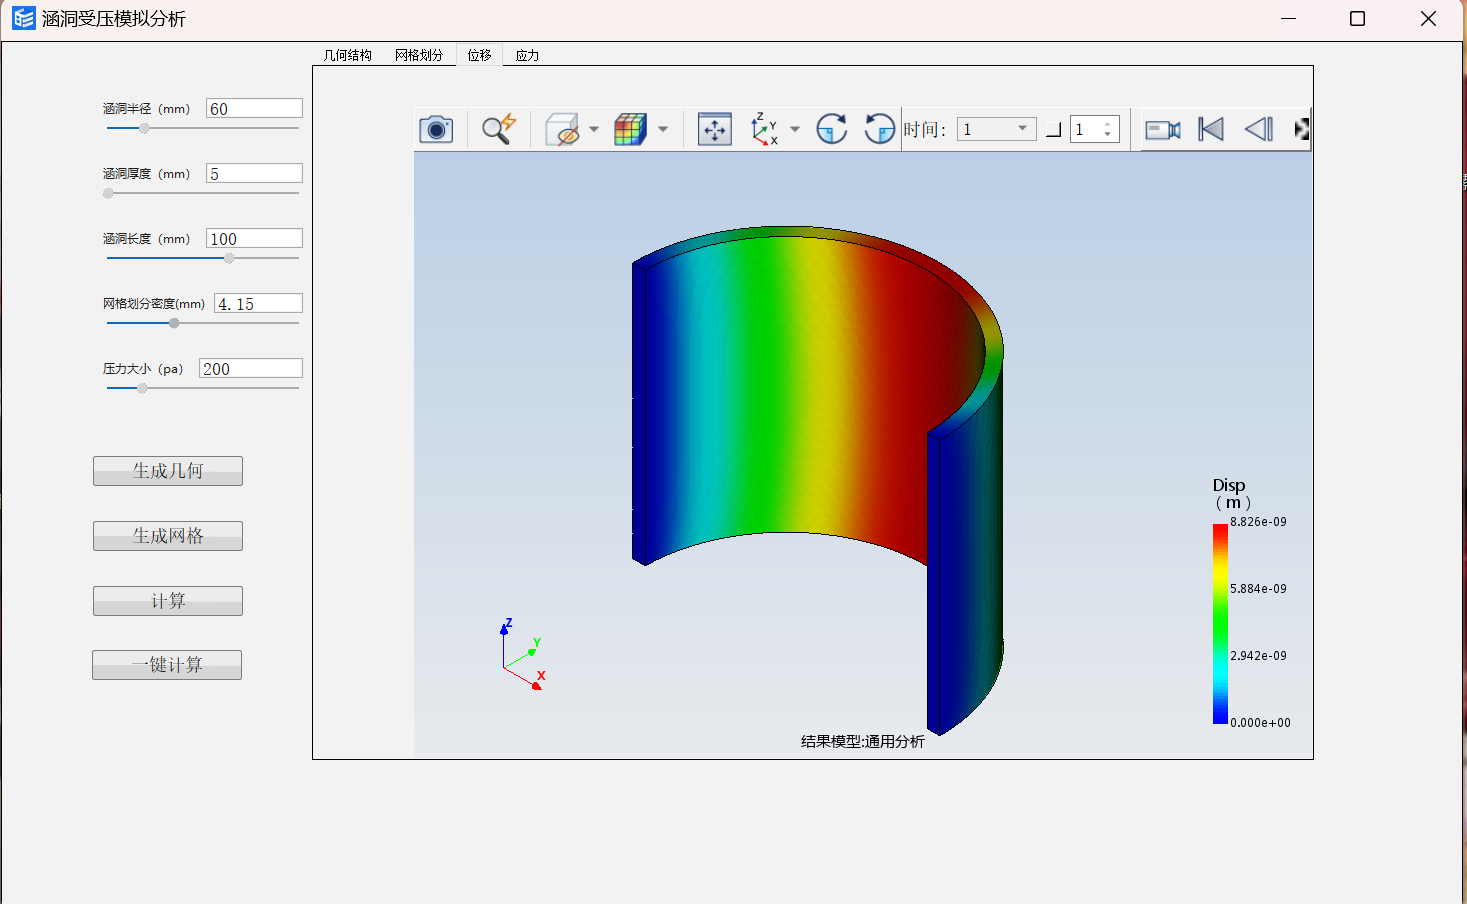Open dropdown arrow next to box visibility icon

[594, 129]
